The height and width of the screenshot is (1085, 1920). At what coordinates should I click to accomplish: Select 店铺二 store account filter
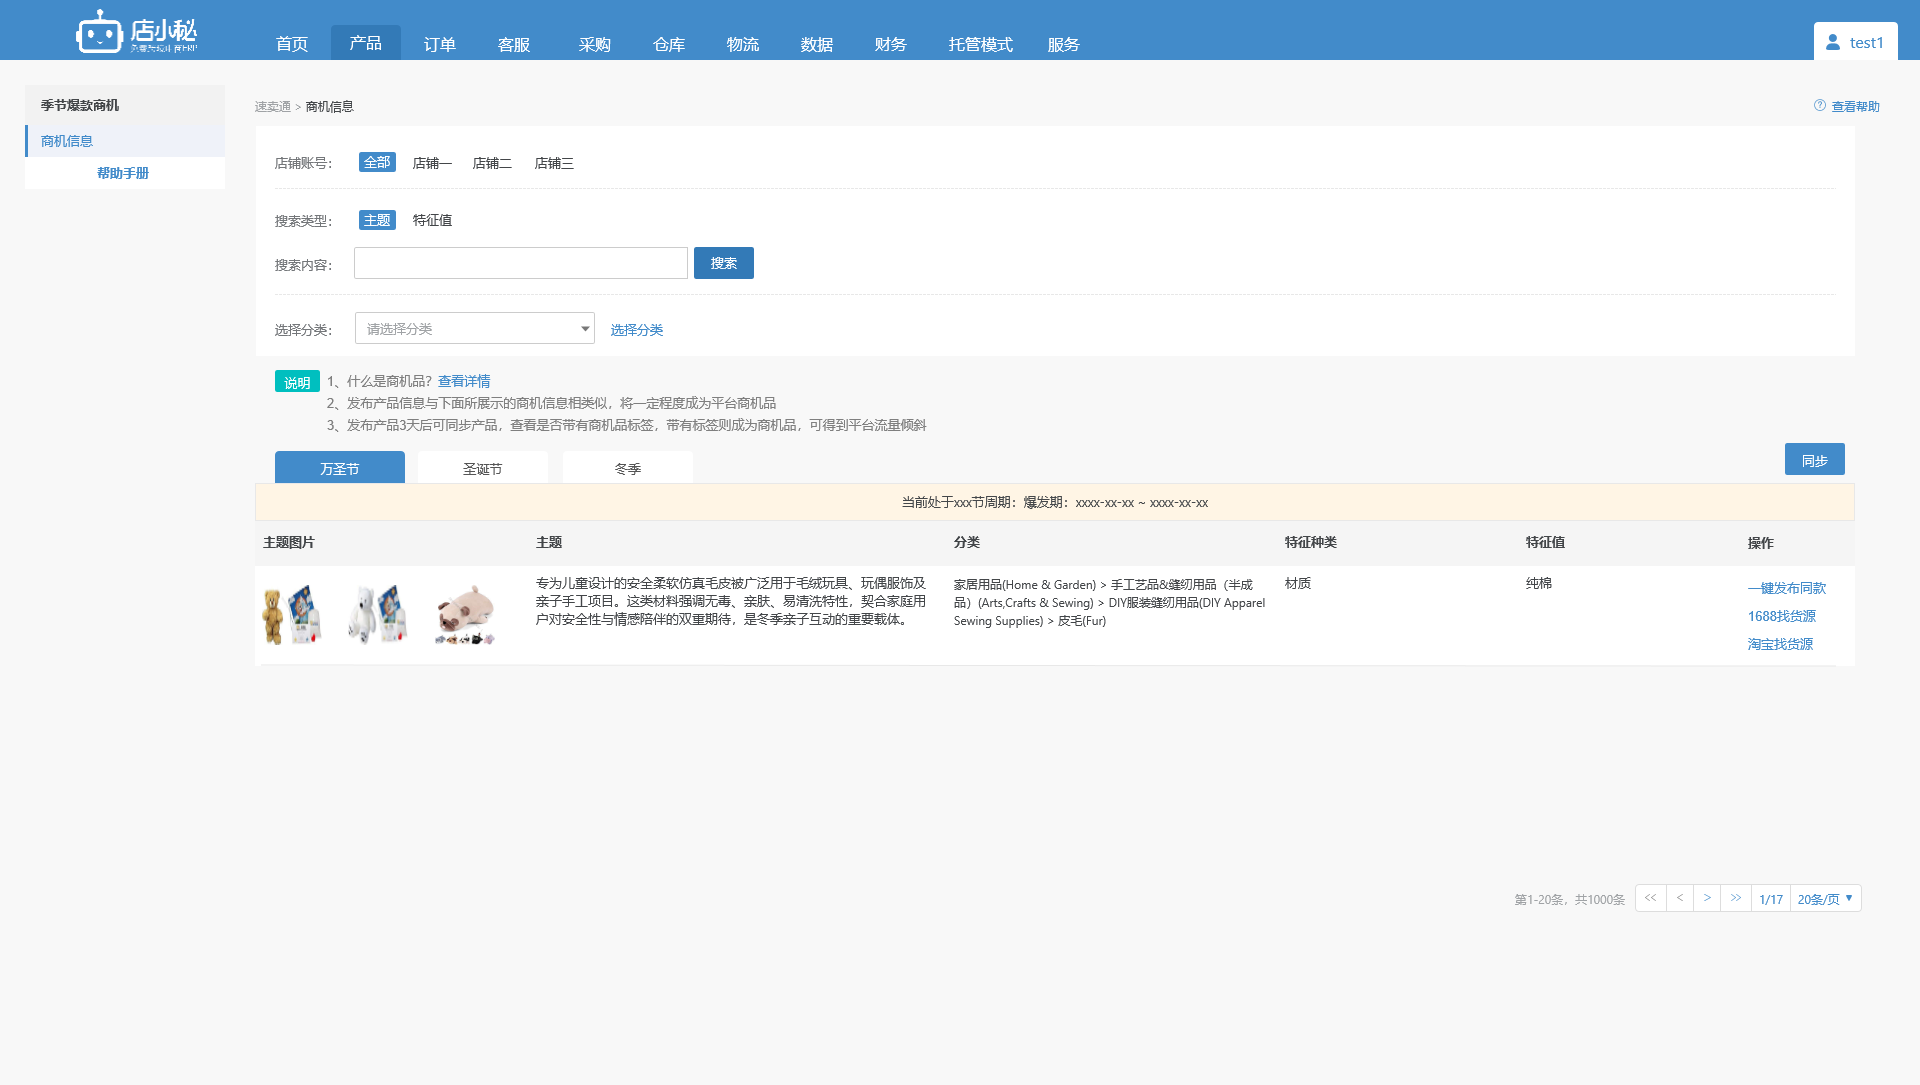click(492, 163)
